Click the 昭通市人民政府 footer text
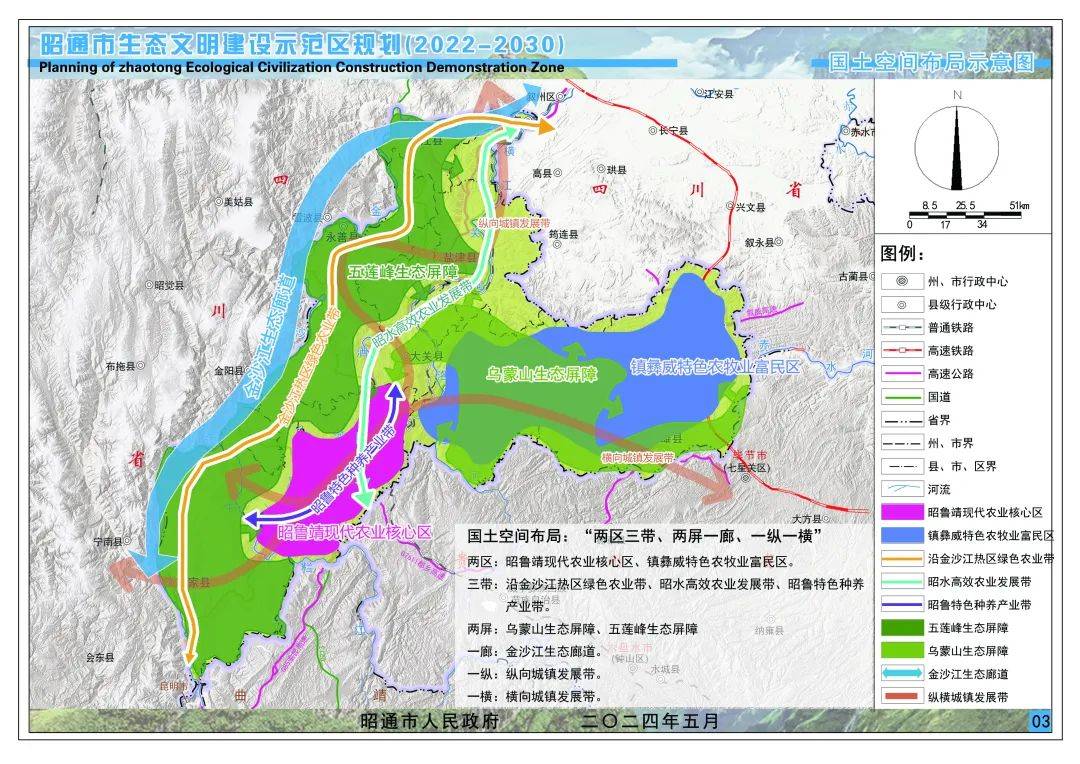The image size is (1080, 764). (x=430, y=721)
